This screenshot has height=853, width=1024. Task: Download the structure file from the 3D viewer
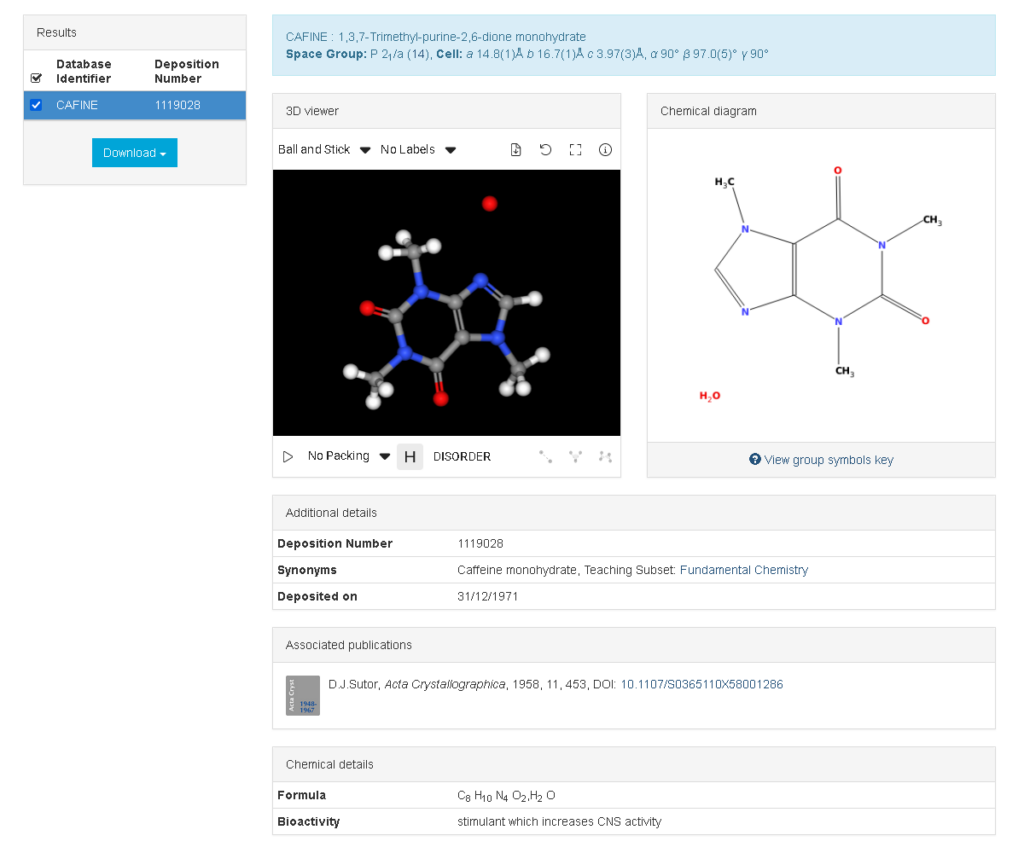[x=515, y=149]
